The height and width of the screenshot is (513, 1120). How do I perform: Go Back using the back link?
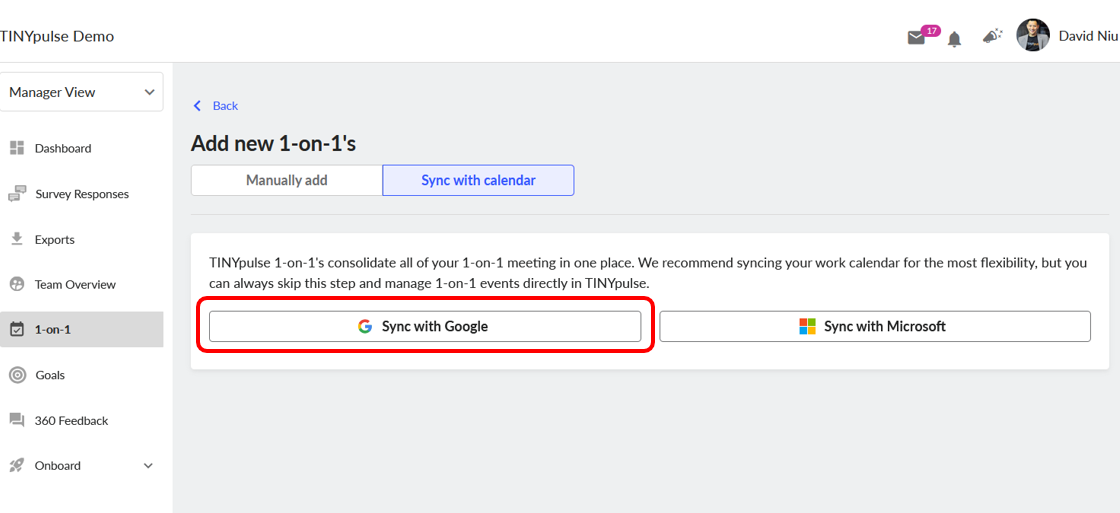[216, 106]
